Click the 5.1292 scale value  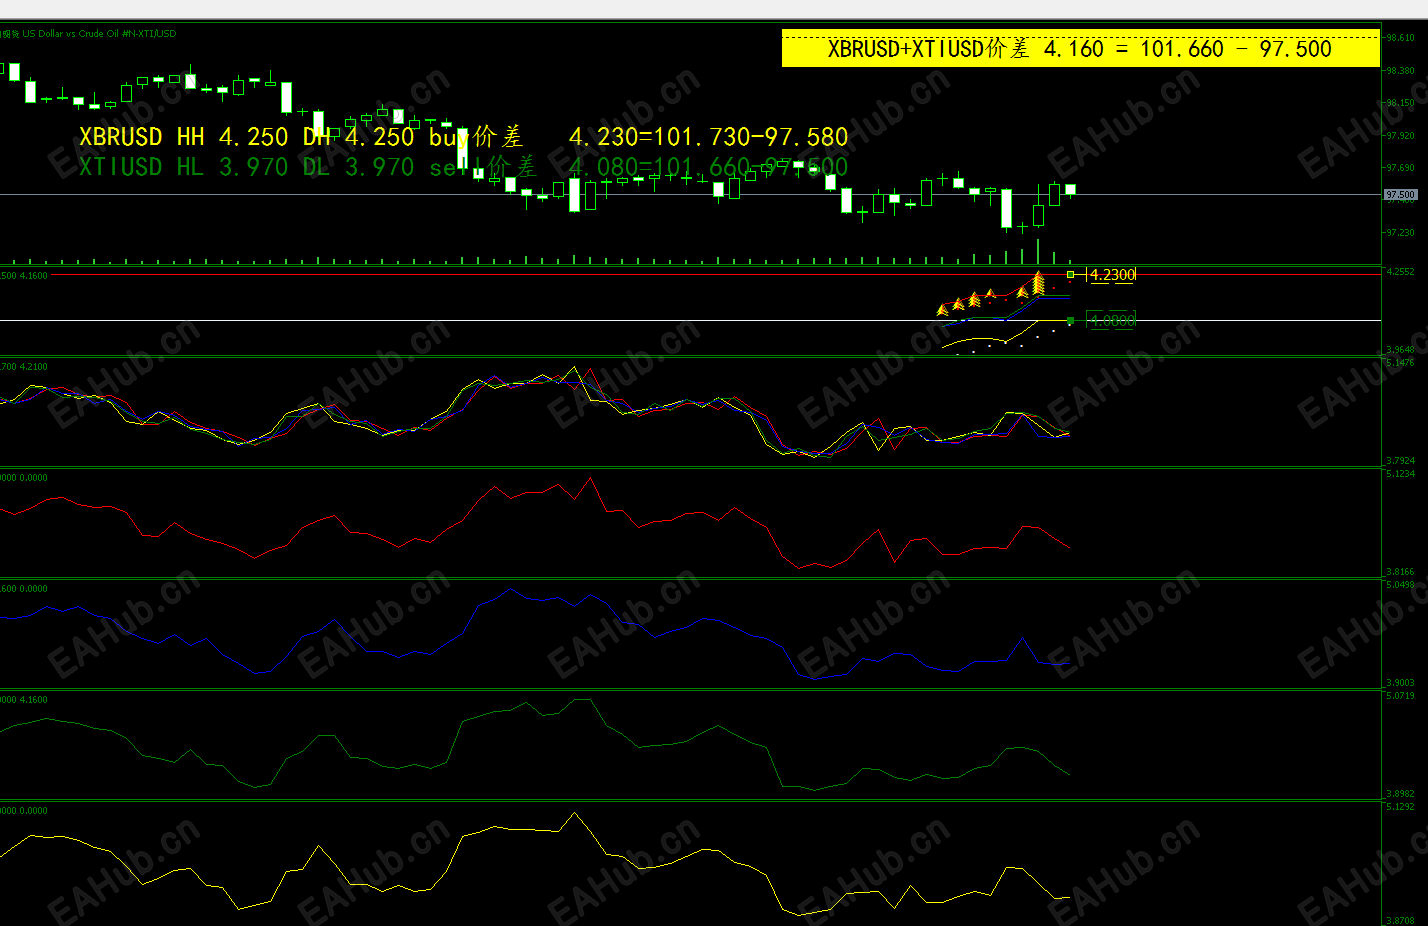[1400, 807]
